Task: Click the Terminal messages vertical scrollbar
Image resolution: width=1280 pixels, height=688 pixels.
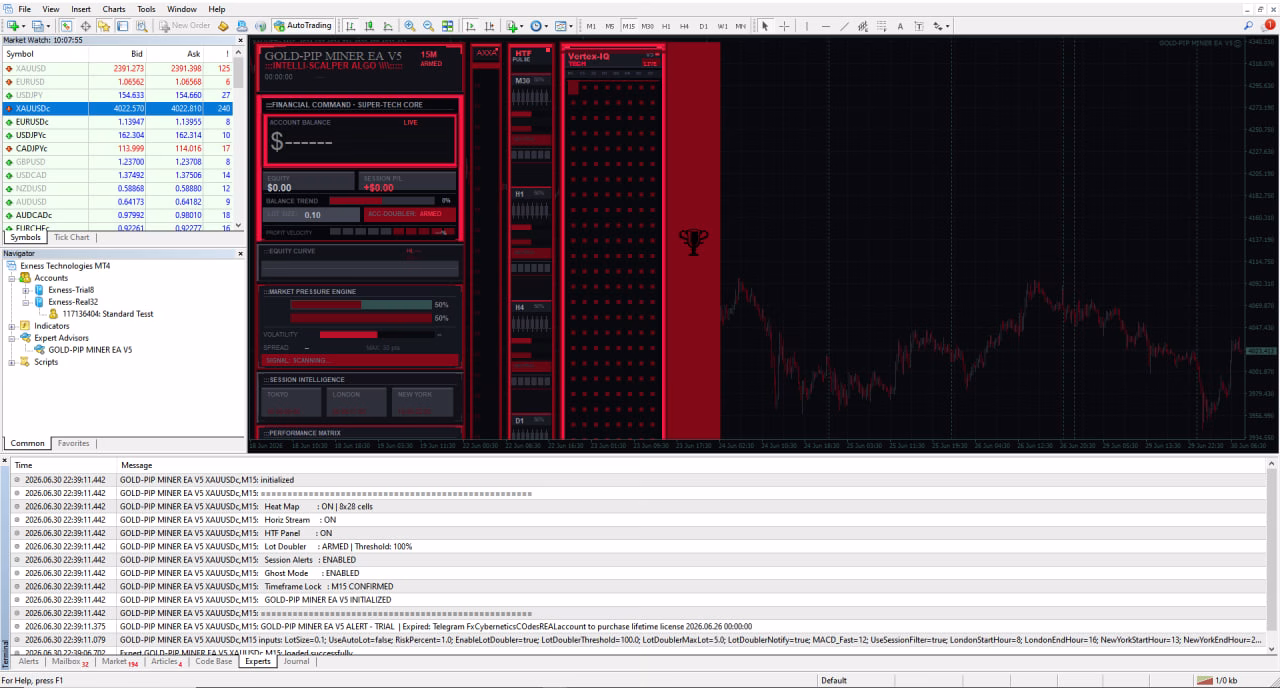Action: [x=1273, y=556]
